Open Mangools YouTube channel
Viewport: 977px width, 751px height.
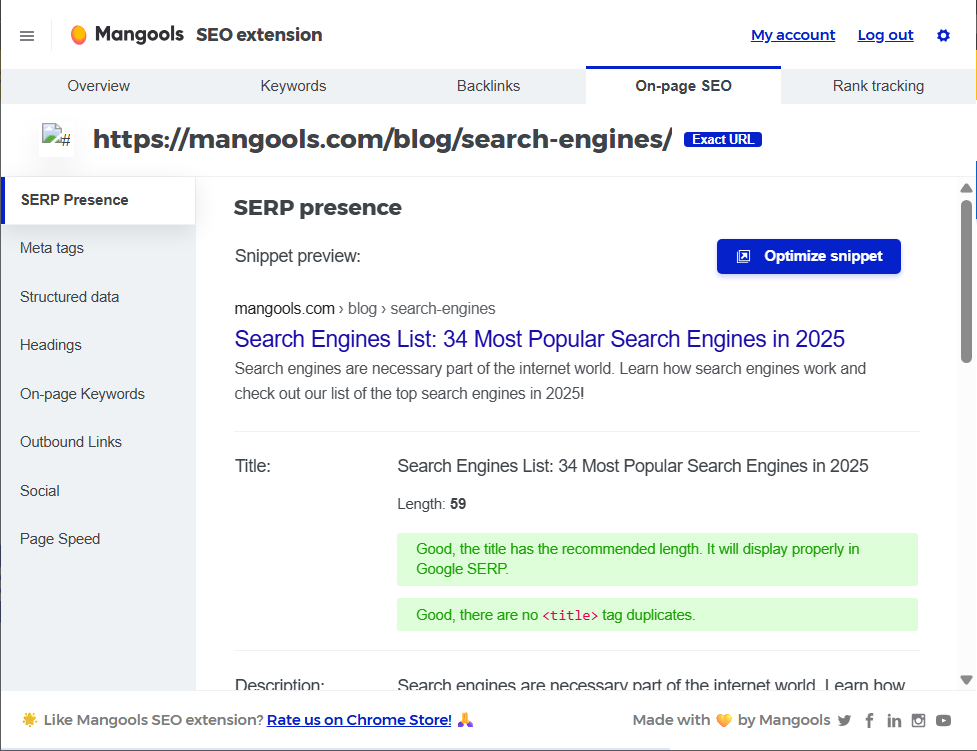coord(944,720)
